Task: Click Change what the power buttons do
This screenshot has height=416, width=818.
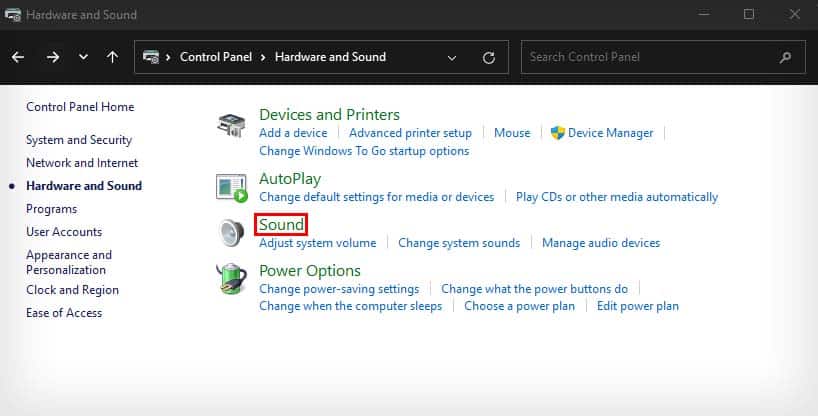Action: [x=534, y=289]
